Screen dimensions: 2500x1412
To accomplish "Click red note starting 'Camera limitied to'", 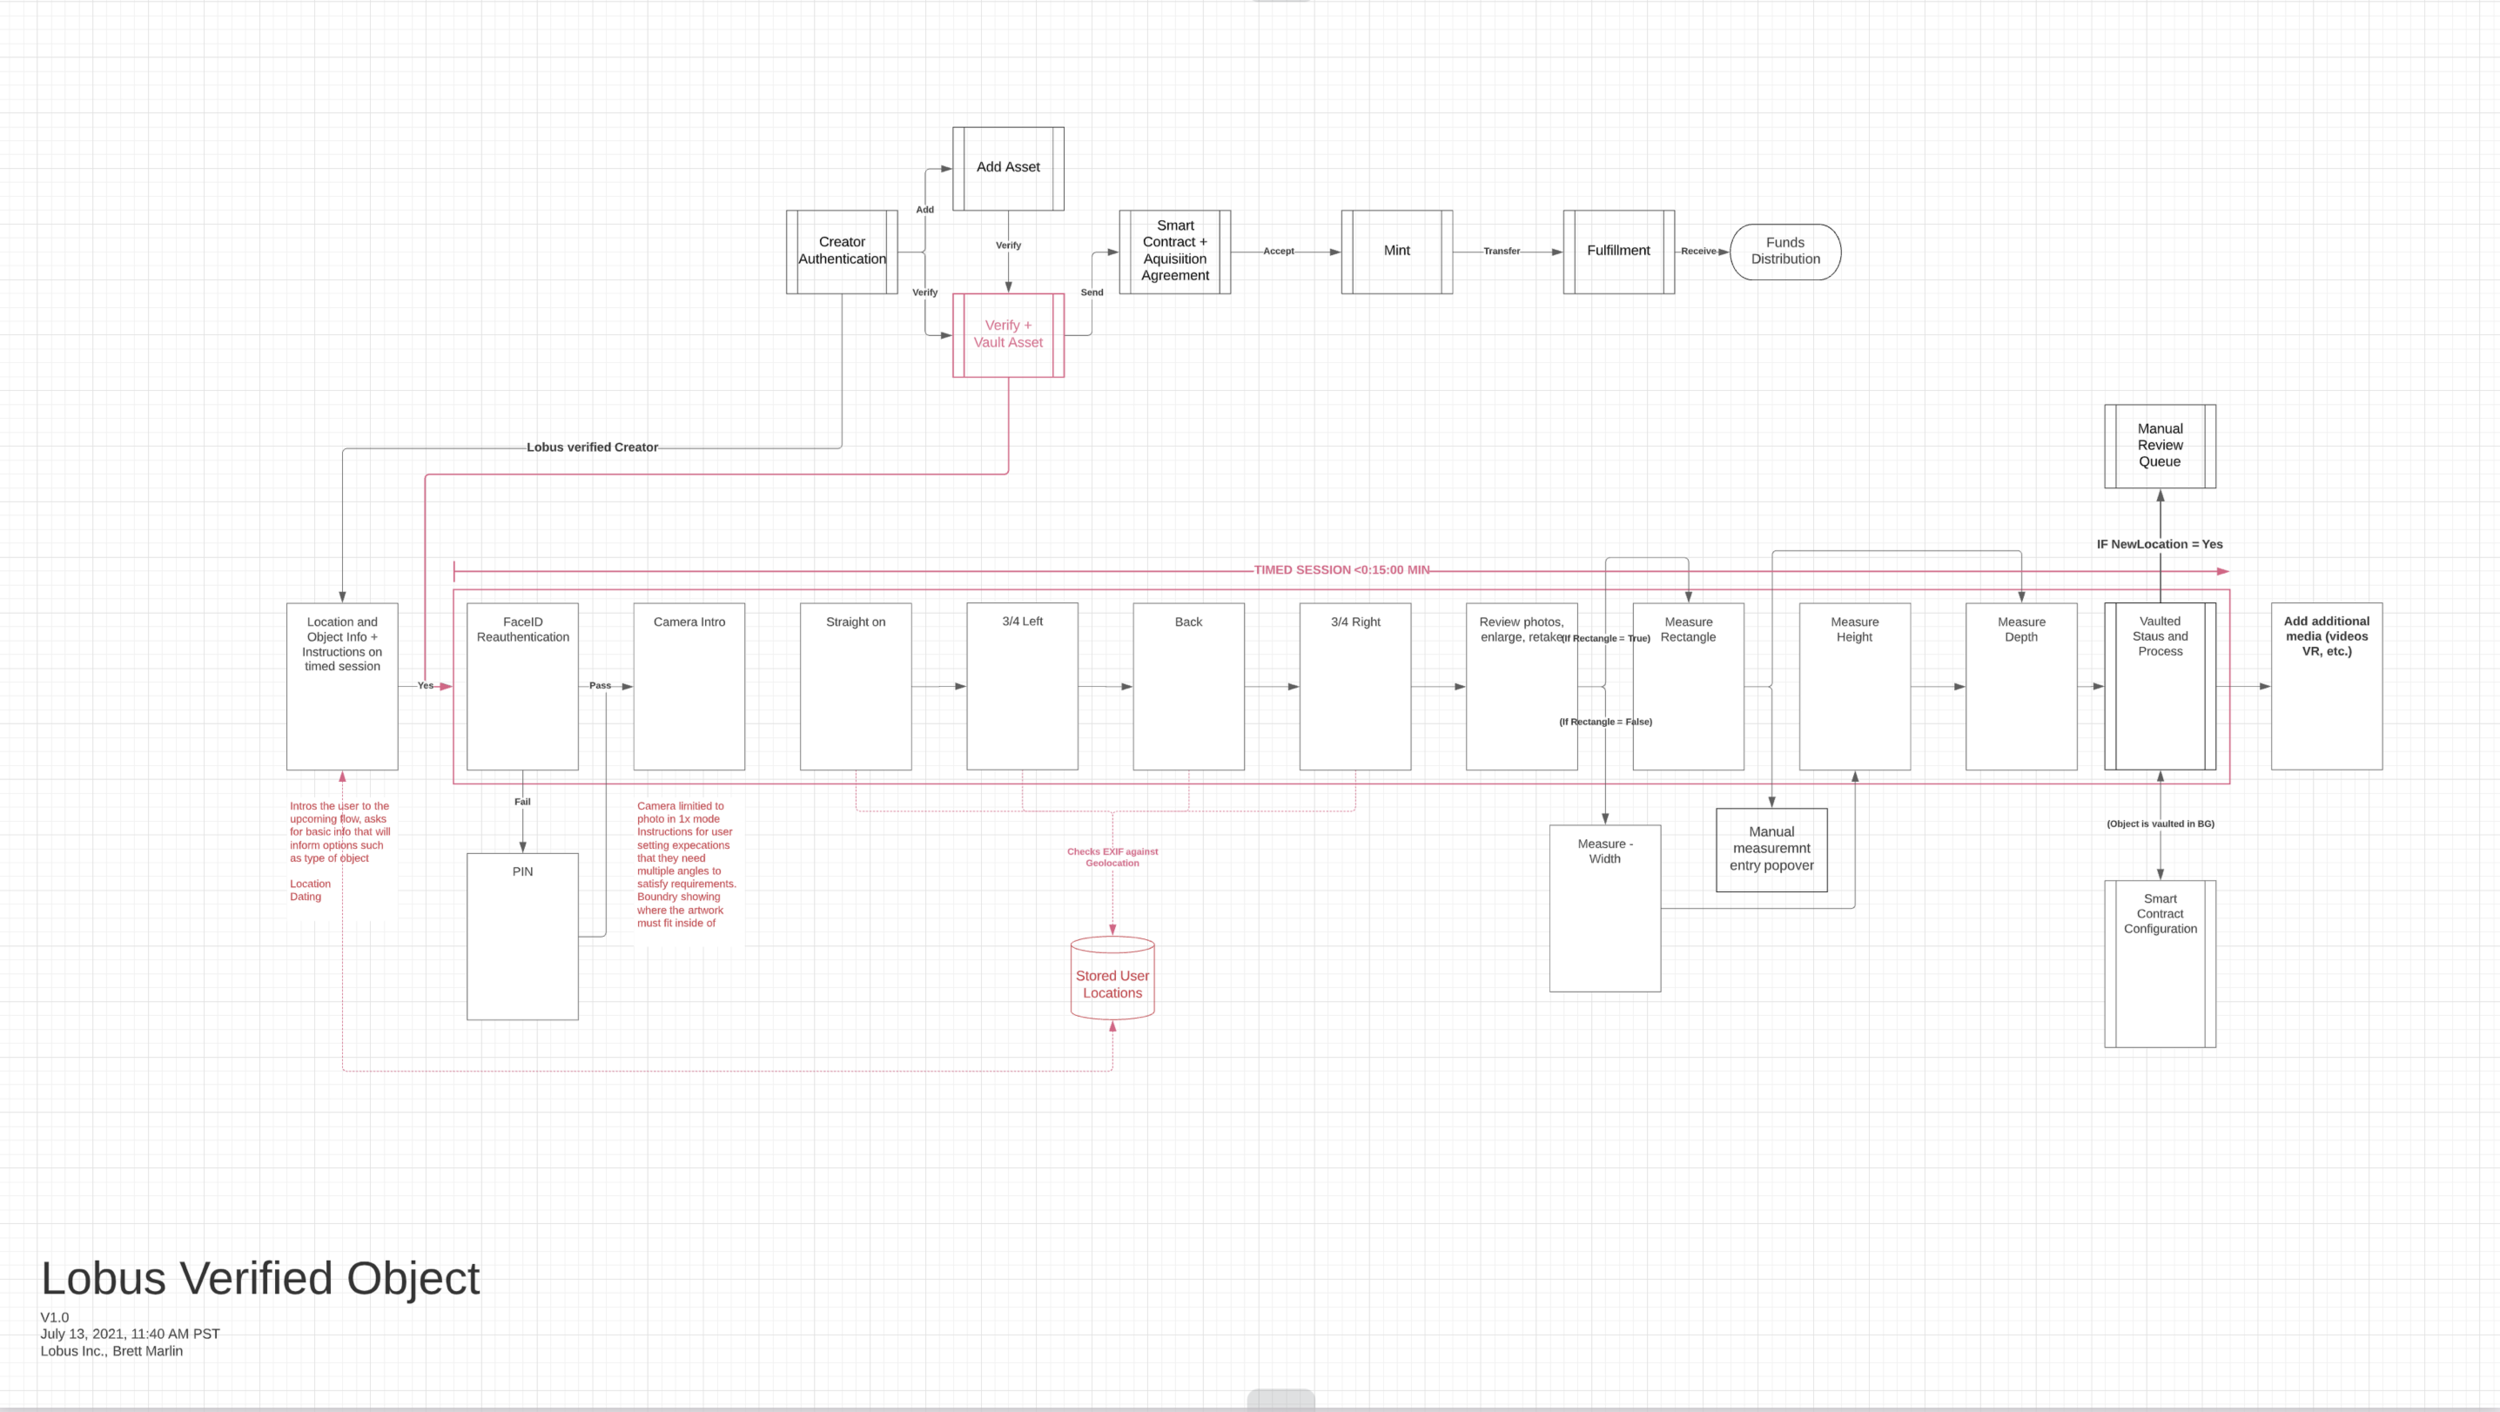I will point(687,864).
